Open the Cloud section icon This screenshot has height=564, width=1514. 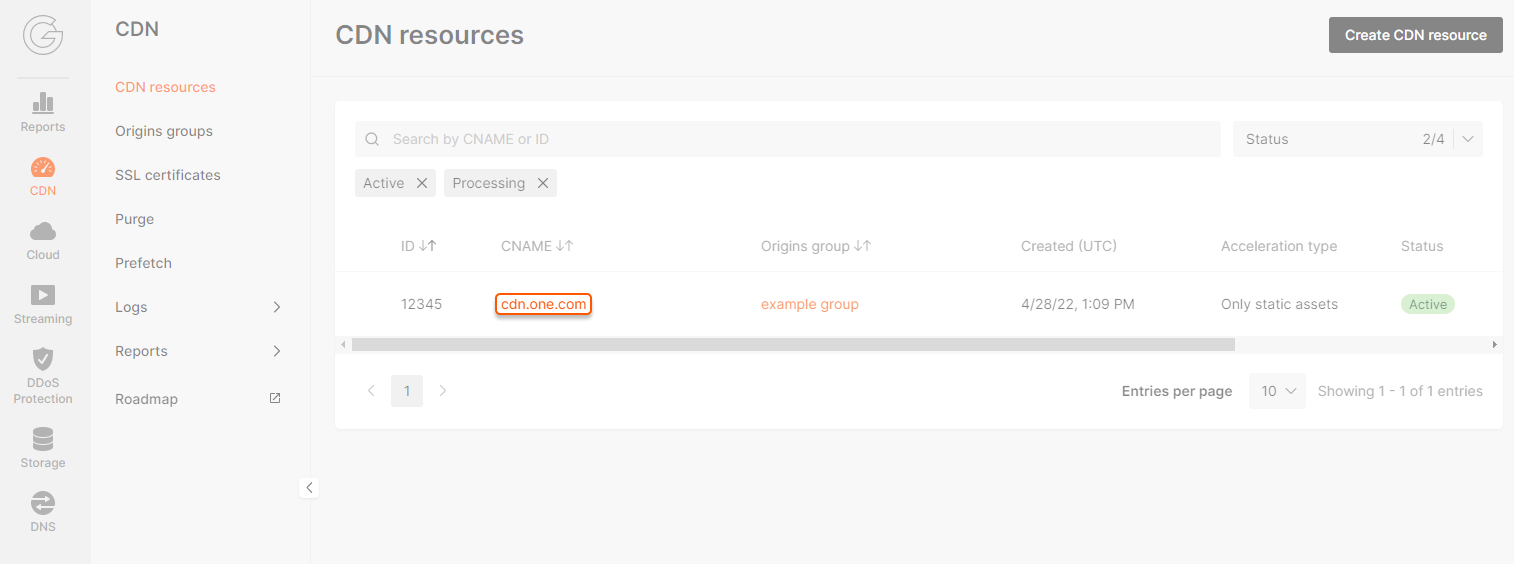pyautogui.click(x=43, y=232)
